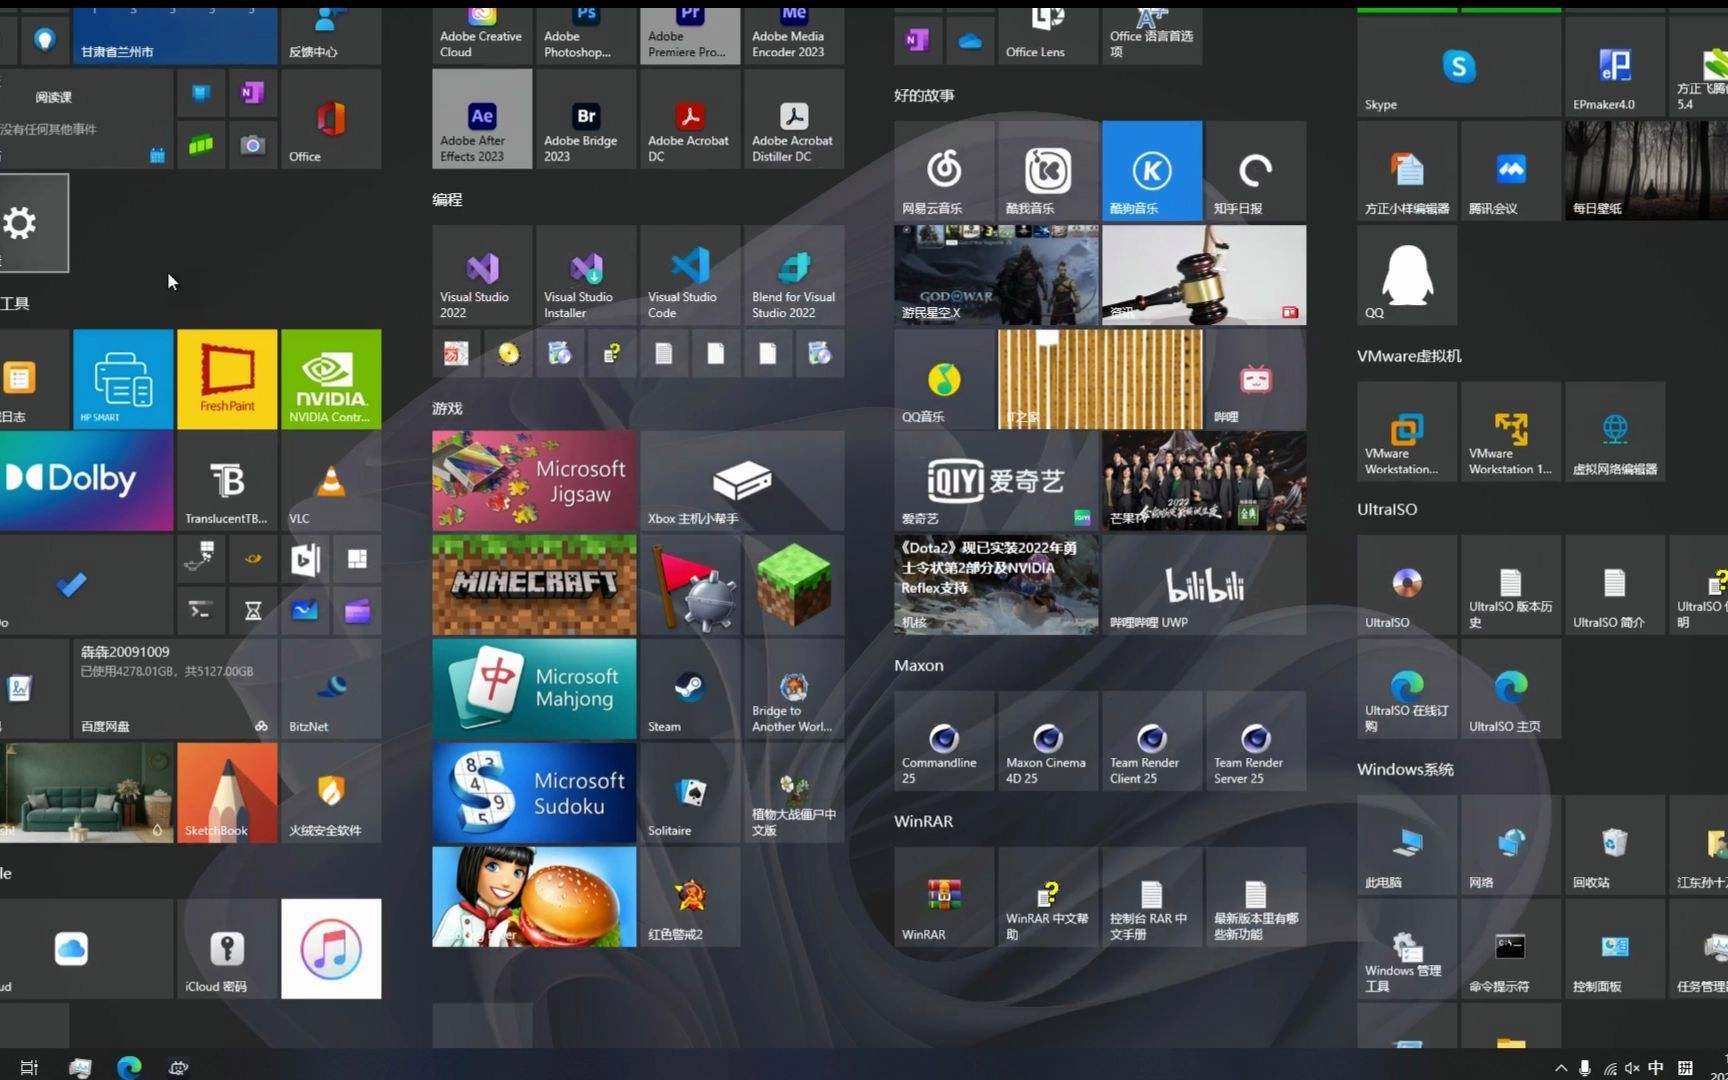The image size is (1728, 1080).
Task: Open WinRAR 中文帮助 tile
Action: (1048, 897)
